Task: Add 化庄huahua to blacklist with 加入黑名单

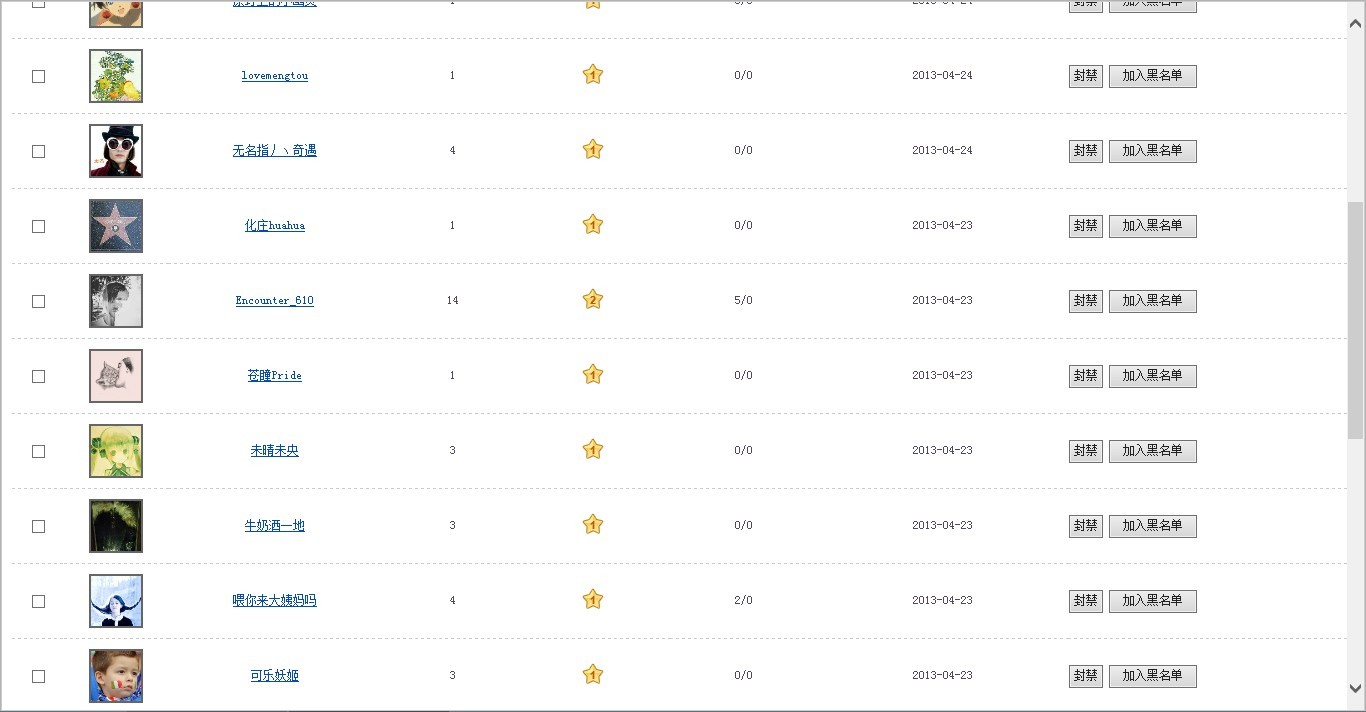Action: (x=1152, y=226)
